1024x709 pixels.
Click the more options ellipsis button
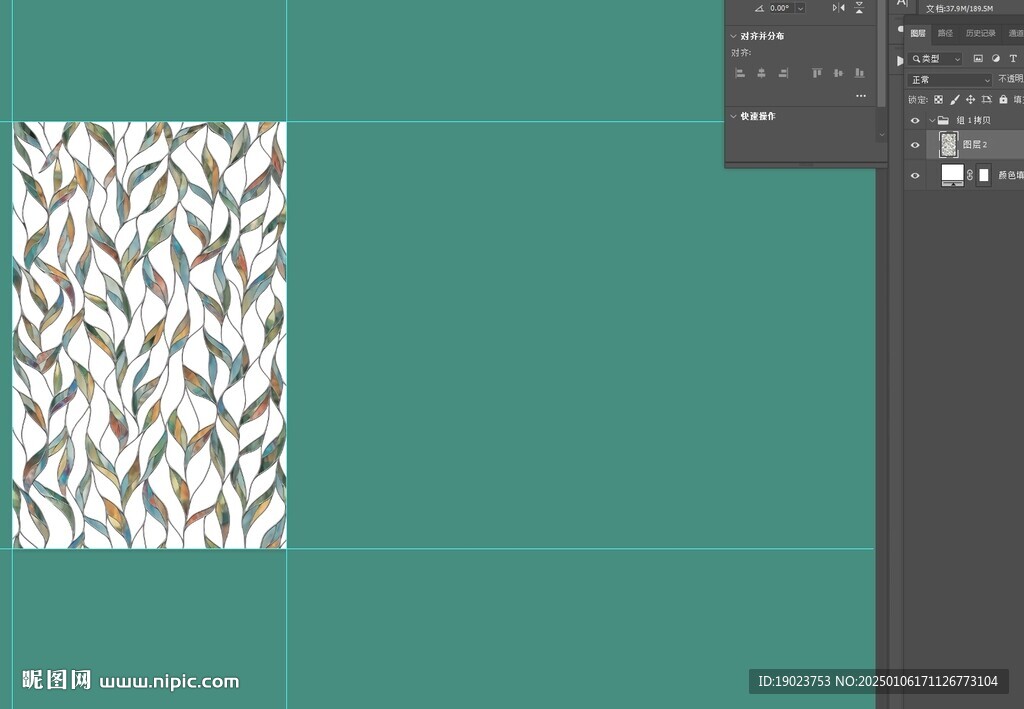[860, 96]
